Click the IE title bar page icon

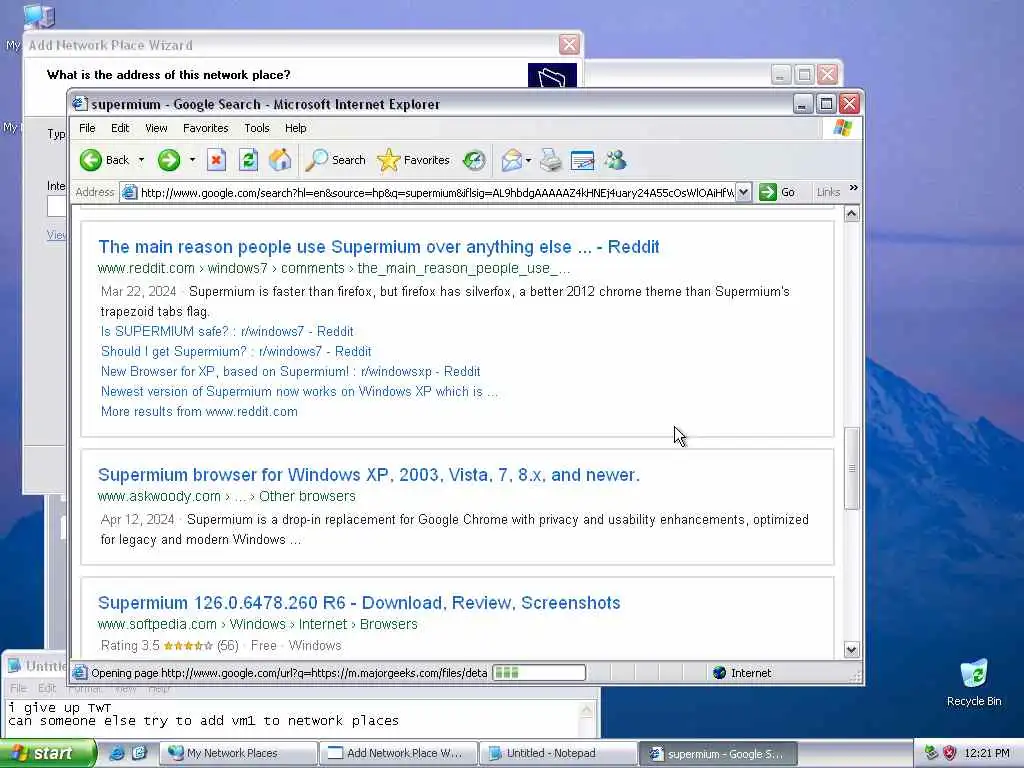80,104
